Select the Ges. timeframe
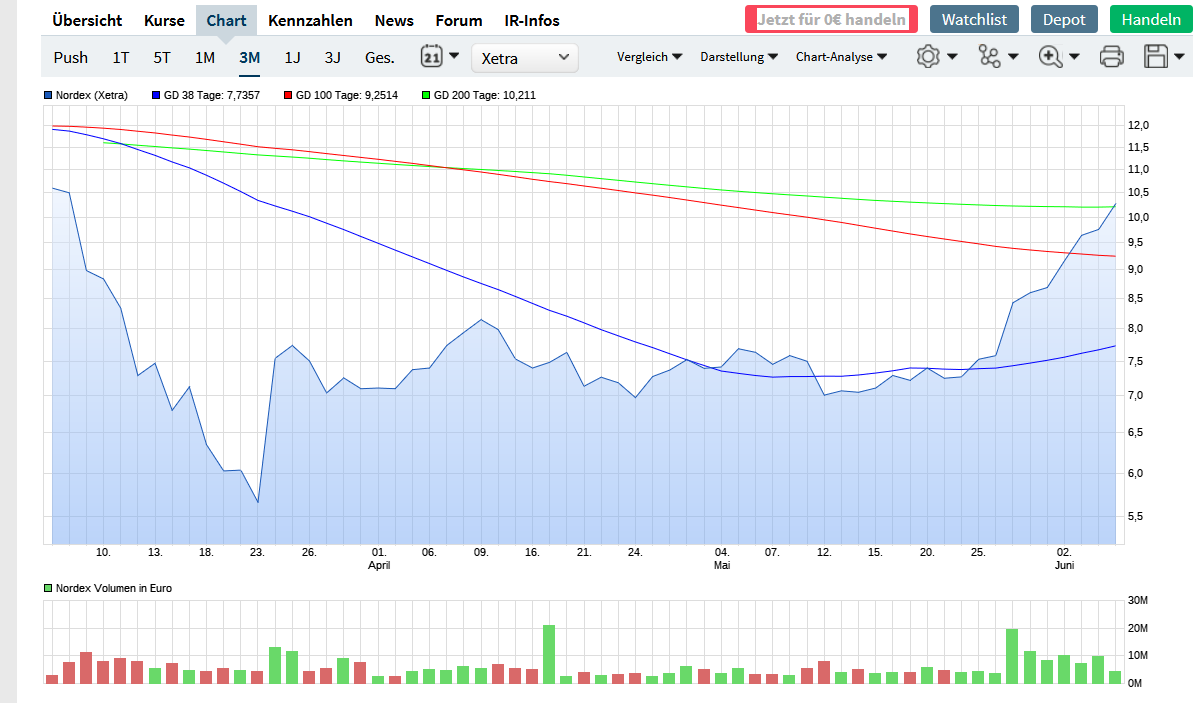This screenshot has width=1198, height=703. (x=380, y=58)
